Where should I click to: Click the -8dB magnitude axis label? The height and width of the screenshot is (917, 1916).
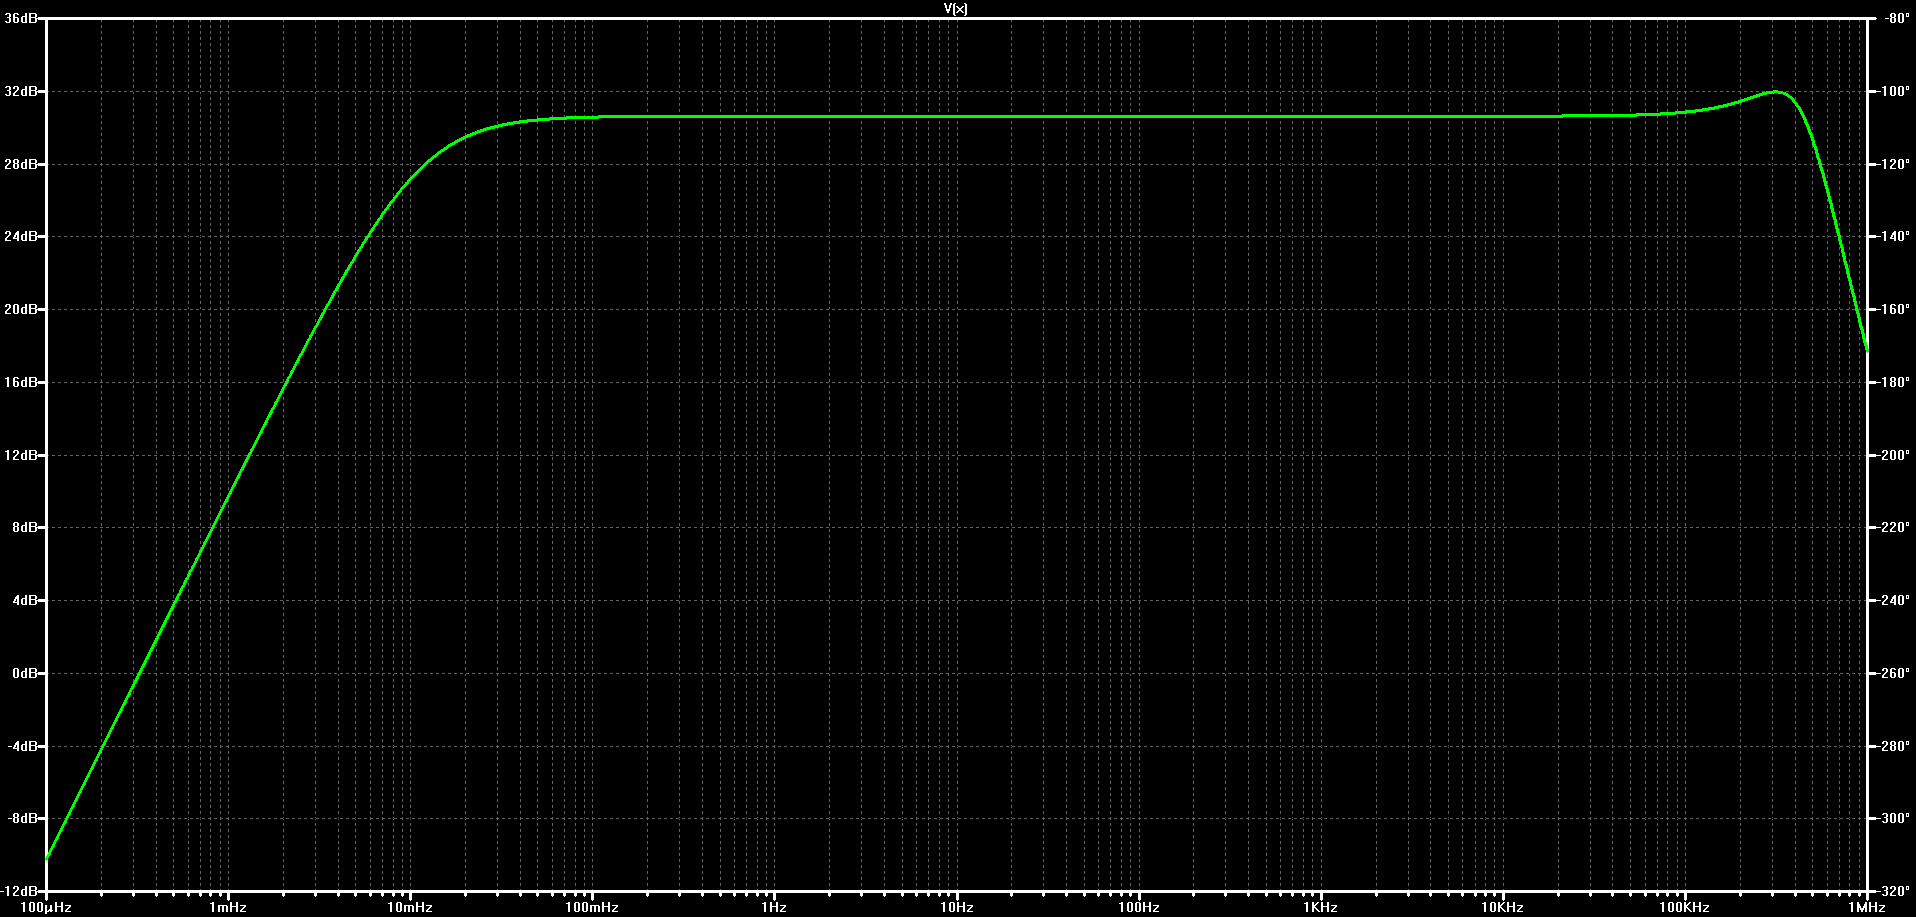pos(23,818)
